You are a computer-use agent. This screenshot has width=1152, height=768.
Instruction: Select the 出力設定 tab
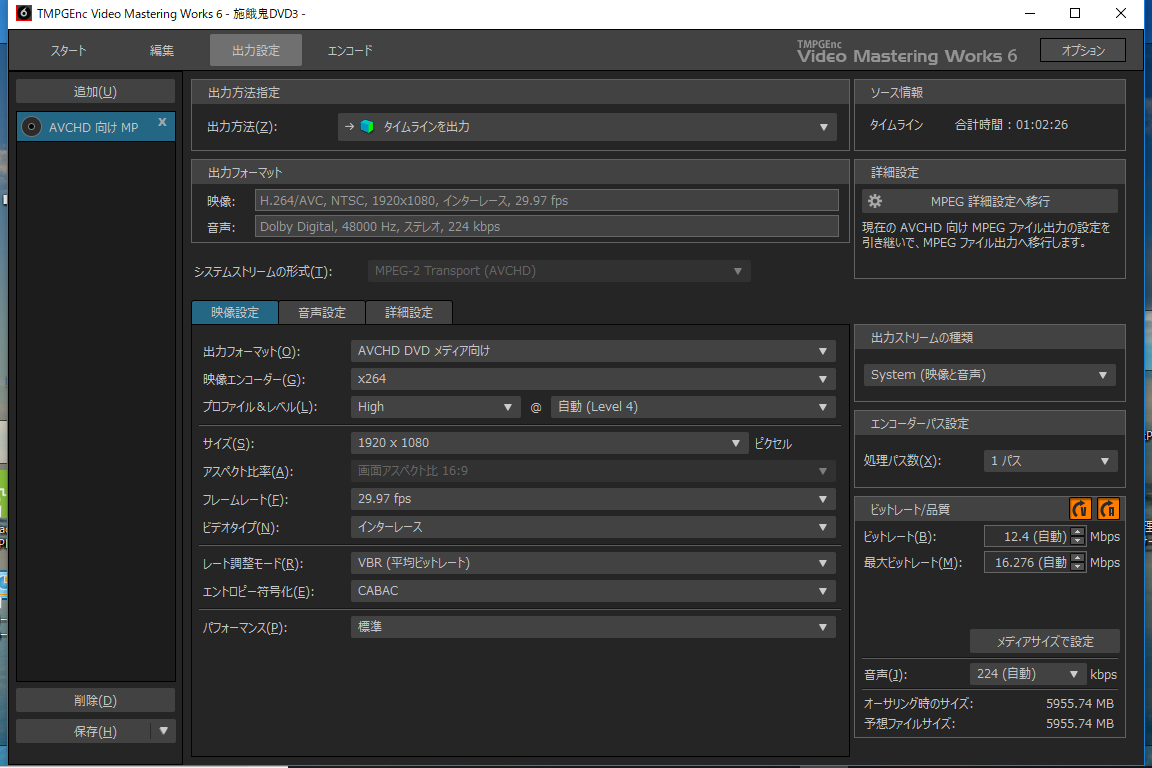tap(256, 51)
